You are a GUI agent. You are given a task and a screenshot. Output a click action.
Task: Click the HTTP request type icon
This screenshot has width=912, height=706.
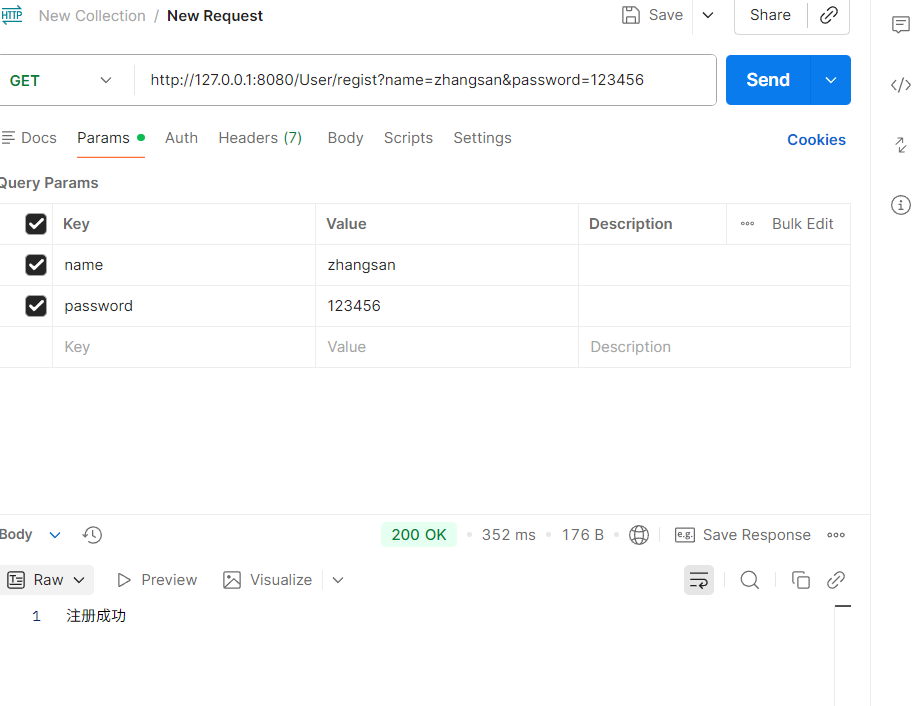11,15
